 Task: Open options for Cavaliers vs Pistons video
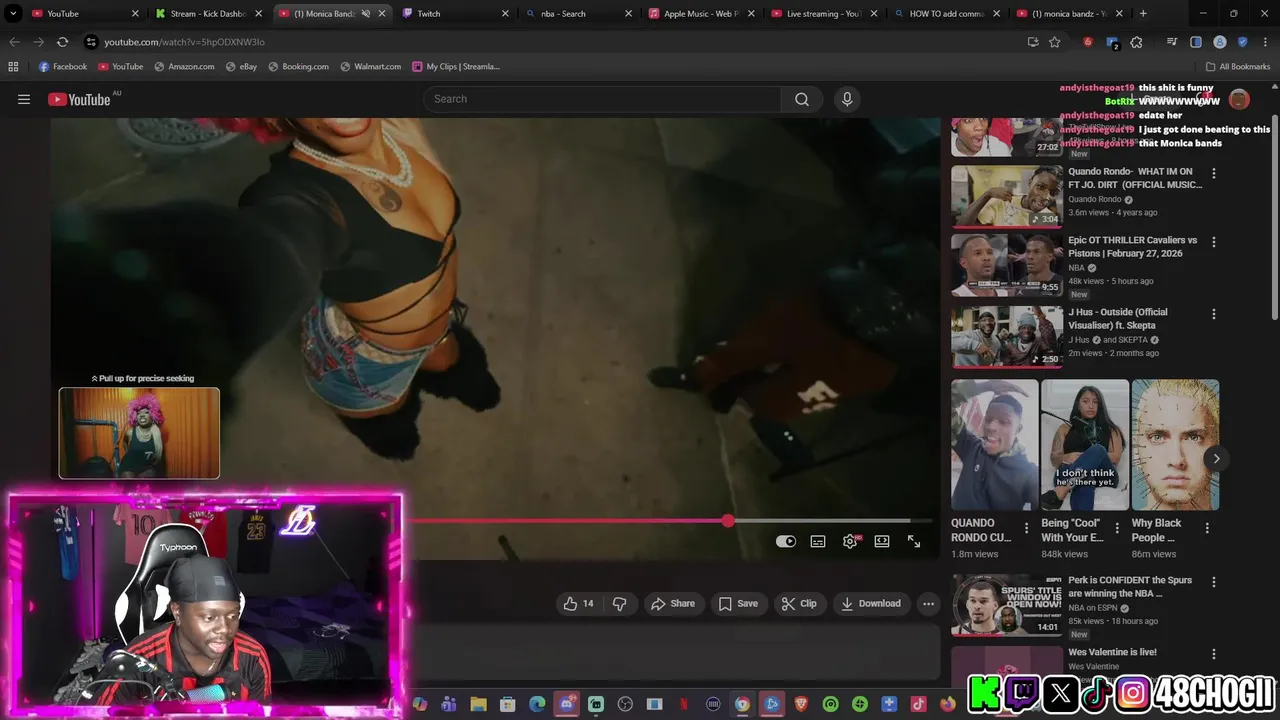click(1214, 242)
